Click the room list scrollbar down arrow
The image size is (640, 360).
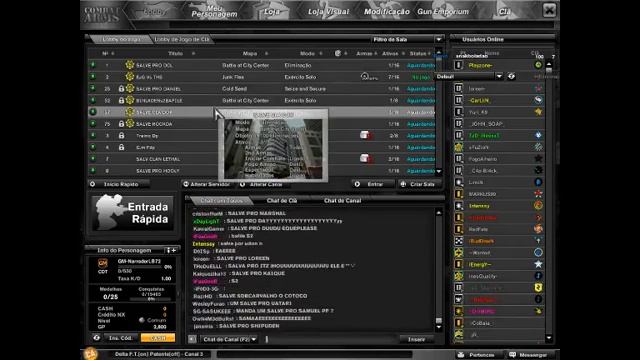click(439, 171)
